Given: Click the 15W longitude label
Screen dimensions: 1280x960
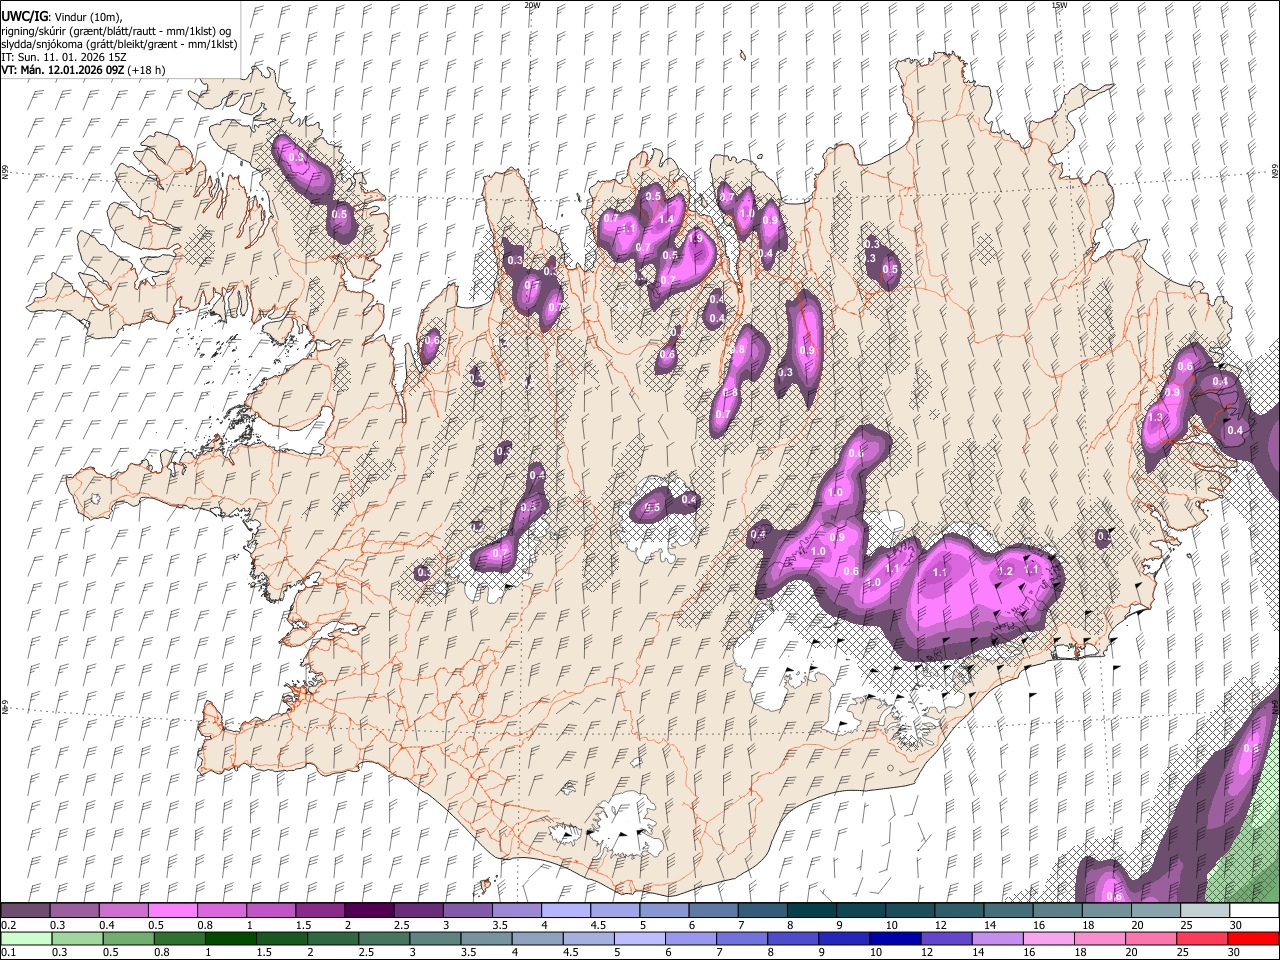Looking at the screenshot, I should pos(1059,5).
